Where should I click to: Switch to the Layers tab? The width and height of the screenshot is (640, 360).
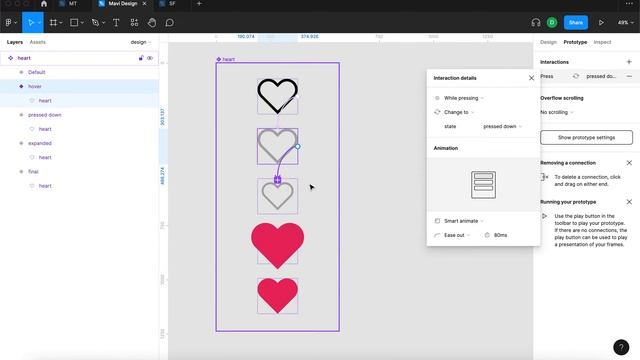(15, 42)
